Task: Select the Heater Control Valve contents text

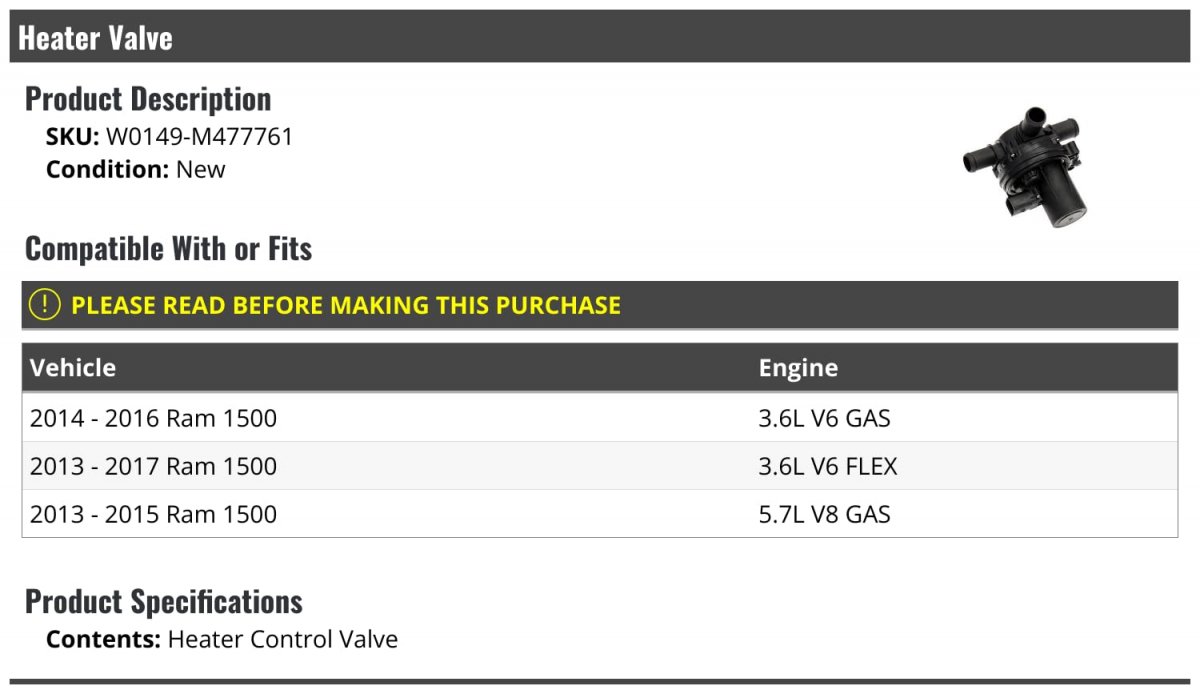Action: (283, 639)
